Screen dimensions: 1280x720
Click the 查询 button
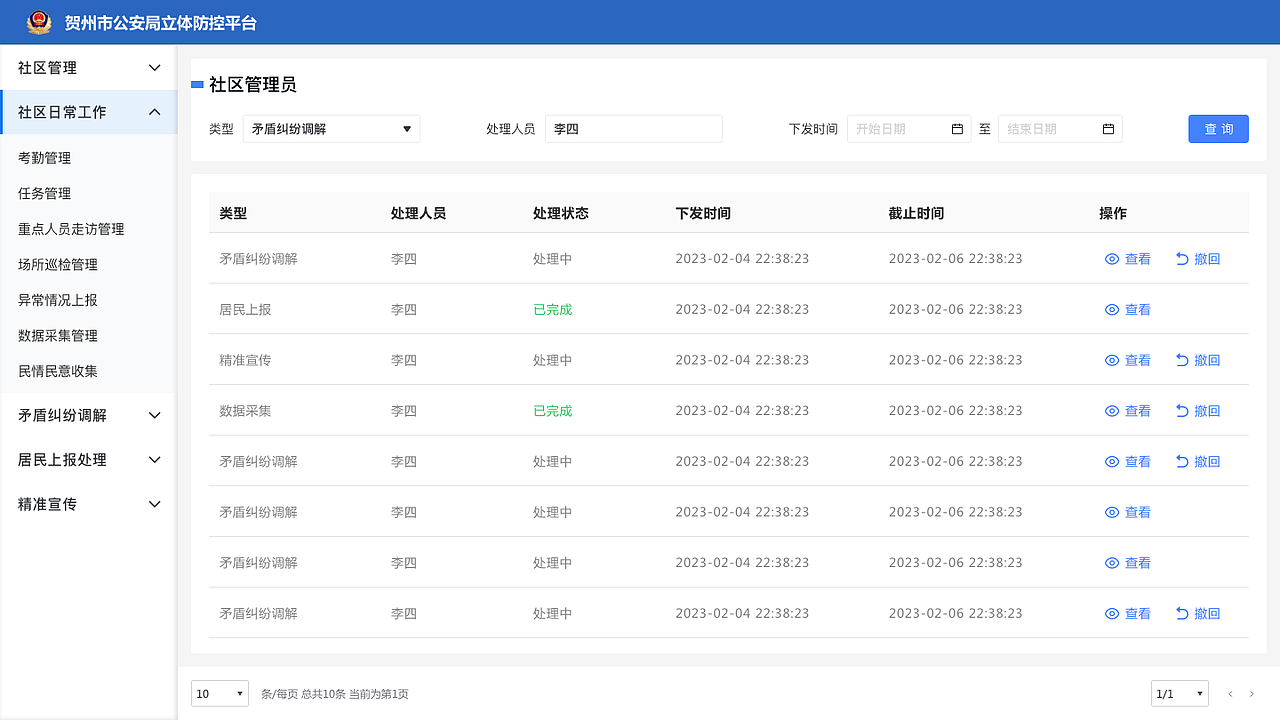[1218, 128]
